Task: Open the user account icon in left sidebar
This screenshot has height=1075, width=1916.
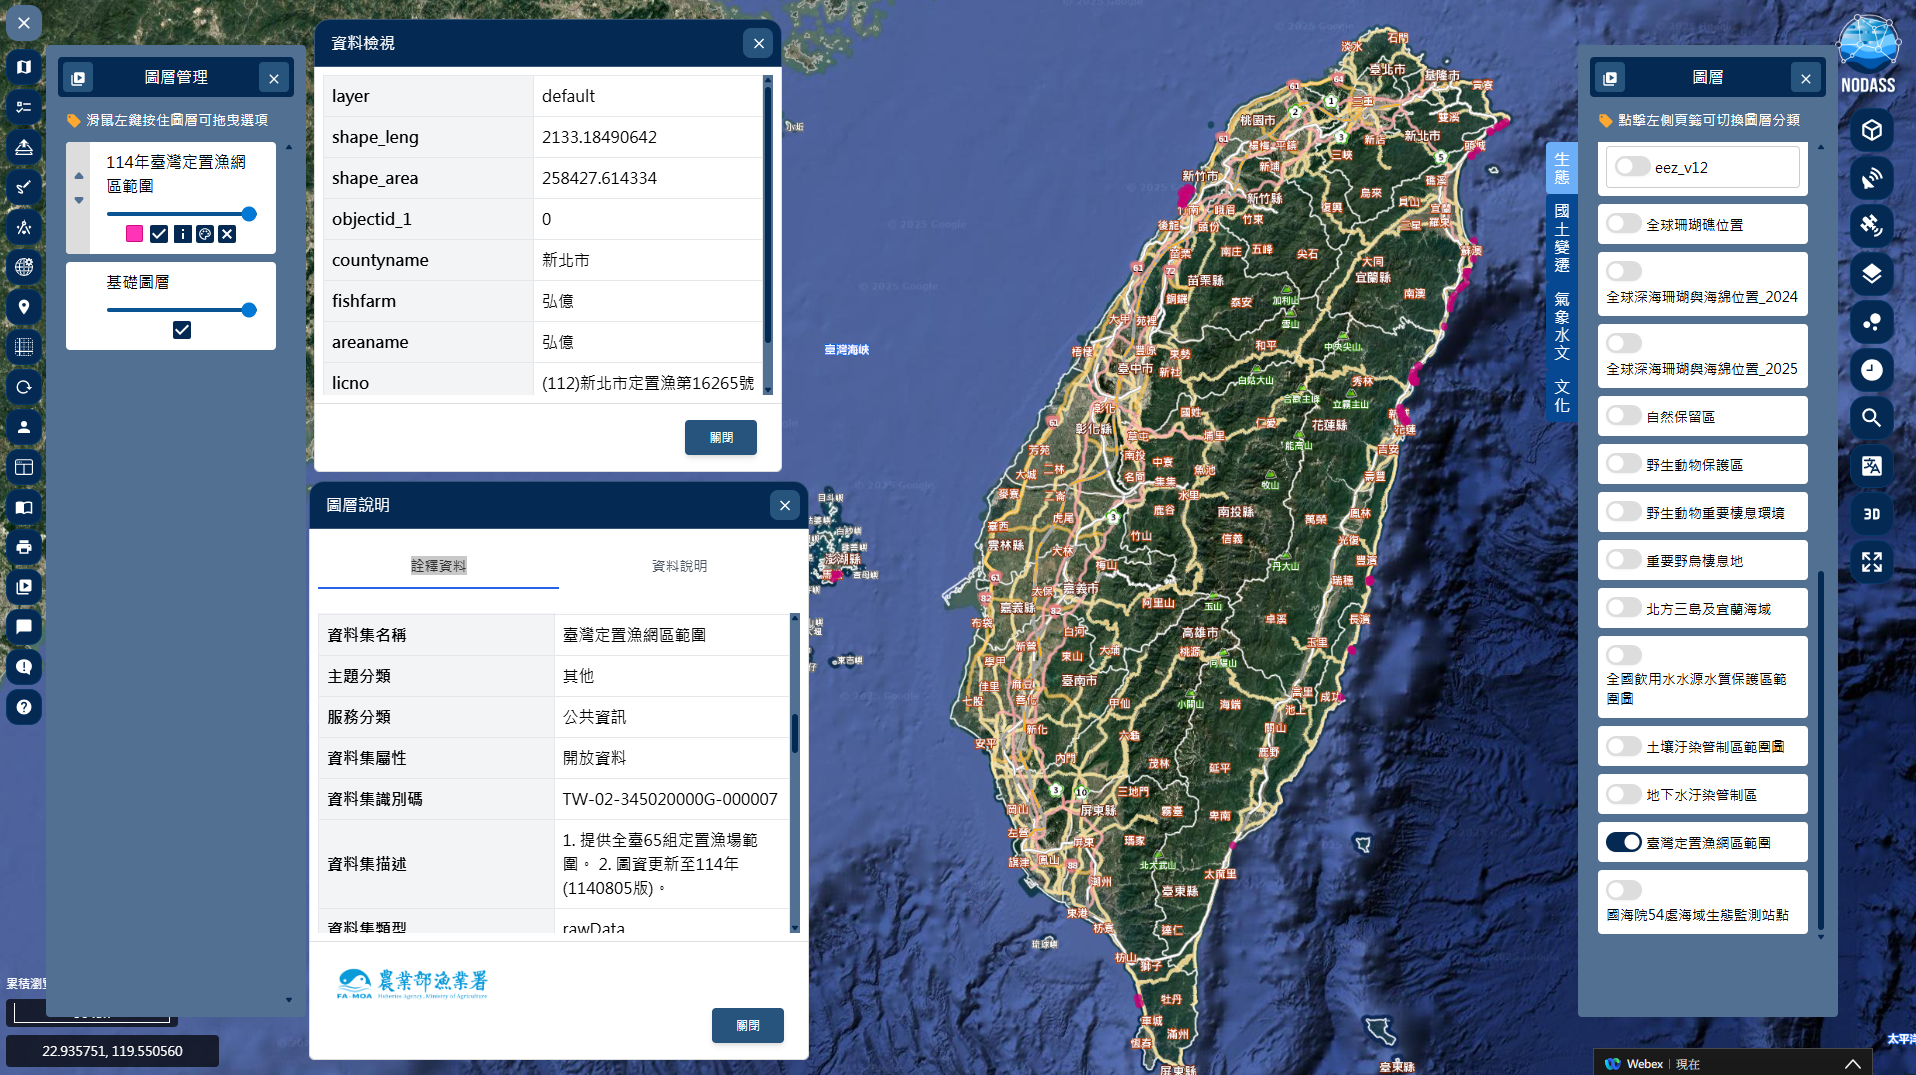Action: click(x=24, y=427)
